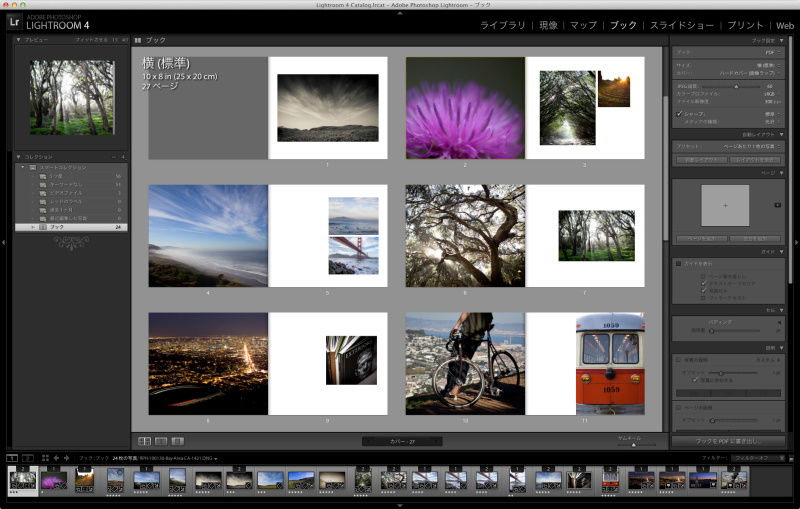The width and height of the screenshot is (800, 509).
Task: Hide left panel with edge arrow
Action: coord(4,242)
